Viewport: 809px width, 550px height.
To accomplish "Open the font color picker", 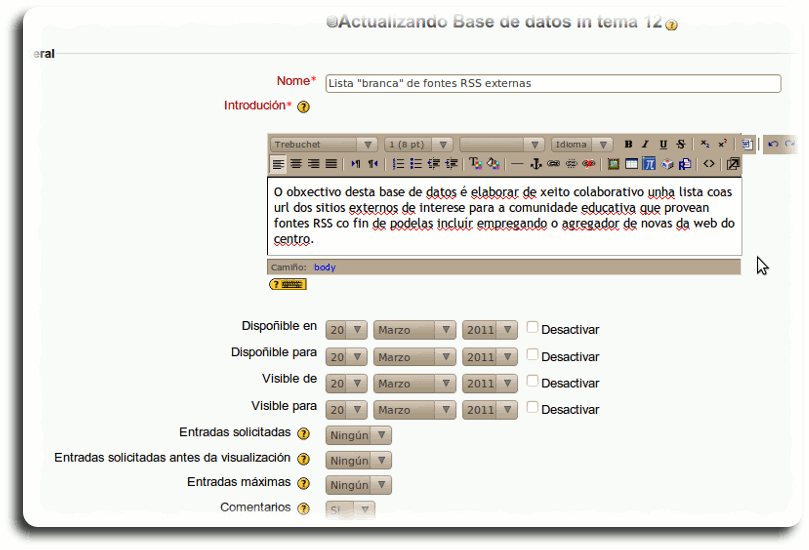I will tap(475, 164).
